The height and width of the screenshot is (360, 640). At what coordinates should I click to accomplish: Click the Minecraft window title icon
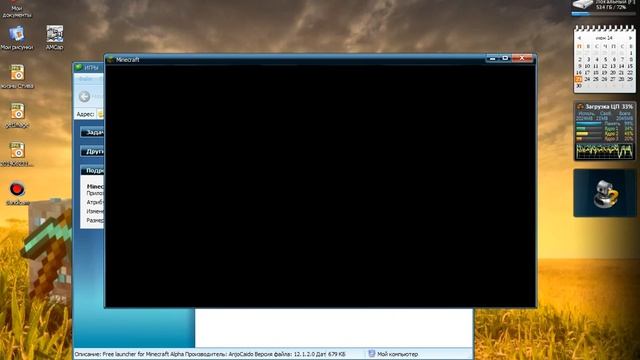click(110, 60)
